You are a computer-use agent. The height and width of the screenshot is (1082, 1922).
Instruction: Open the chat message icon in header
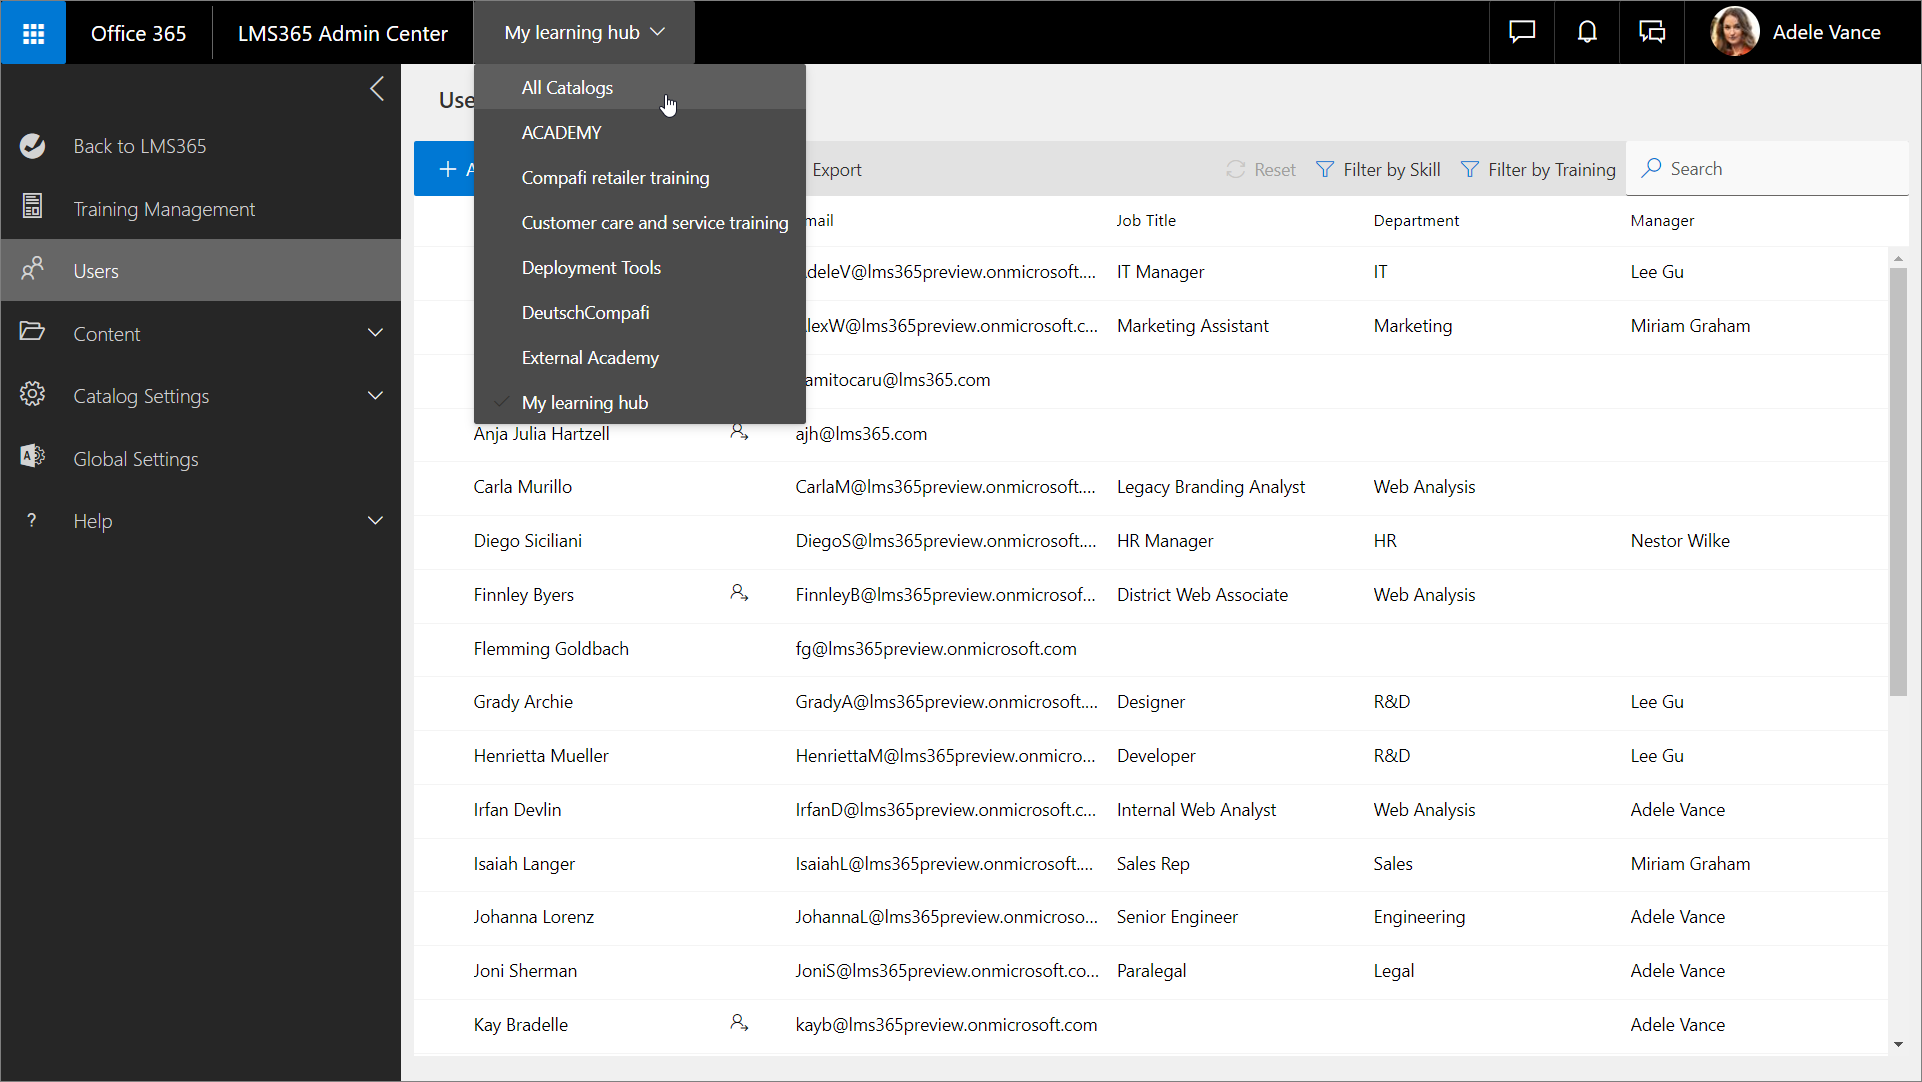1522,33
